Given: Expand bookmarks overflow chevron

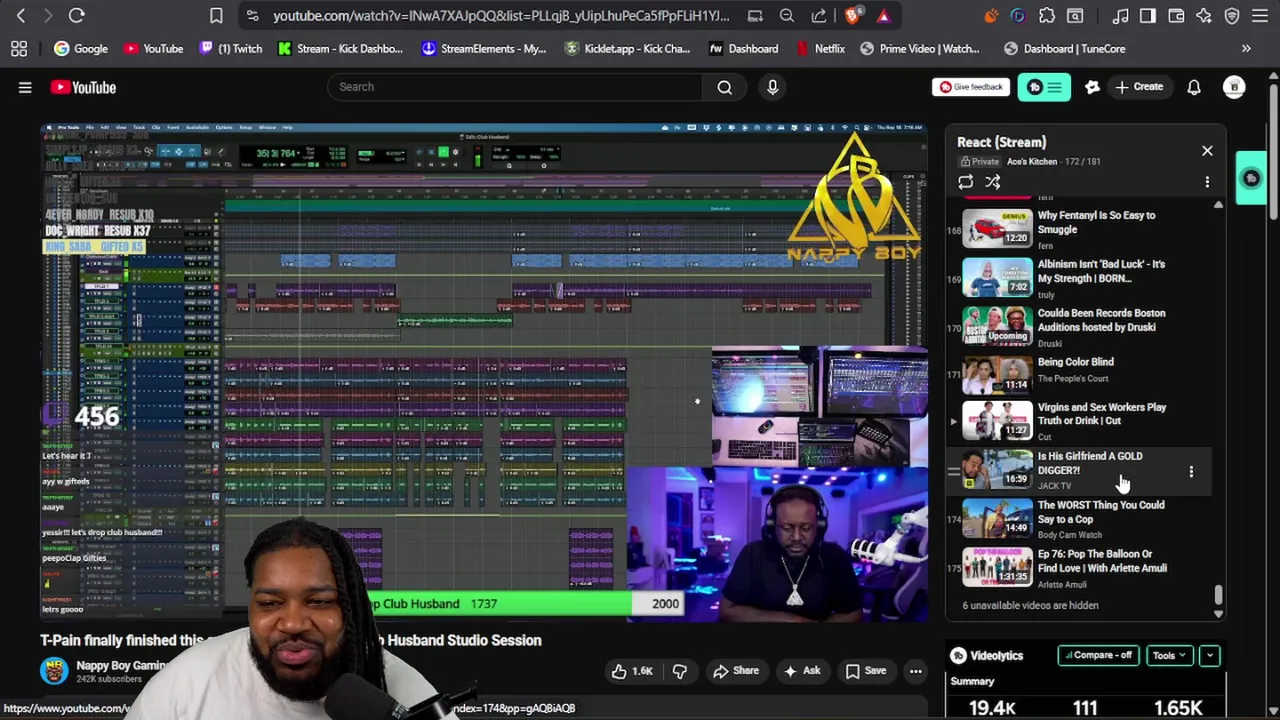Looking at the screenshot, I should 1246,48.
